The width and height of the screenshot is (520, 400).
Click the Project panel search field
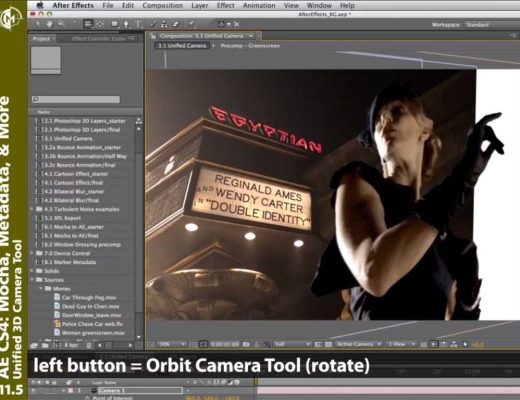[76, 99]
